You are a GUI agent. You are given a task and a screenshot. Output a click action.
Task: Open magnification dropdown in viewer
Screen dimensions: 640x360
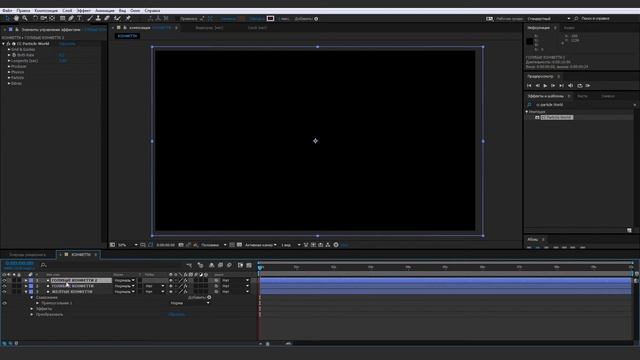point(128,245)
